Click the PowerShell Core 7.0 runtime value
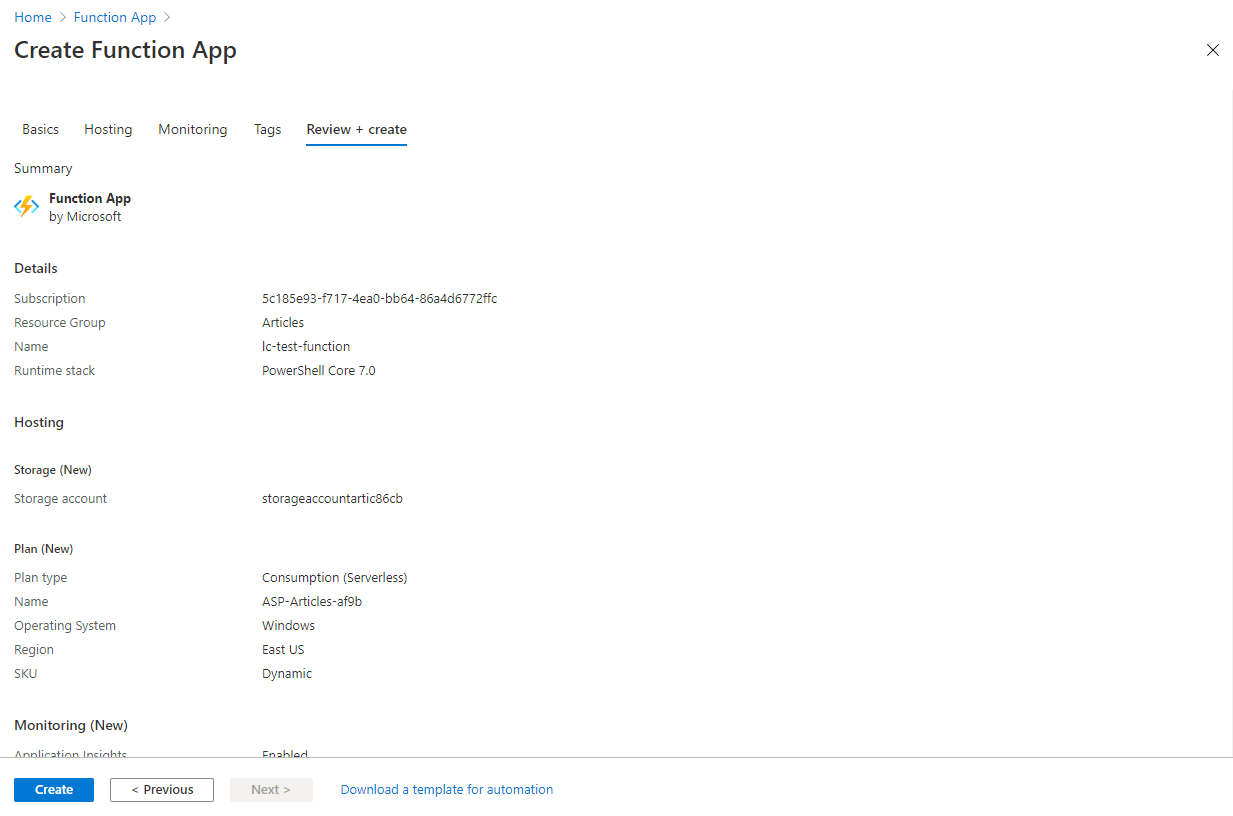The width and height of the screenshot is (1233, 816). click(318, 370)
